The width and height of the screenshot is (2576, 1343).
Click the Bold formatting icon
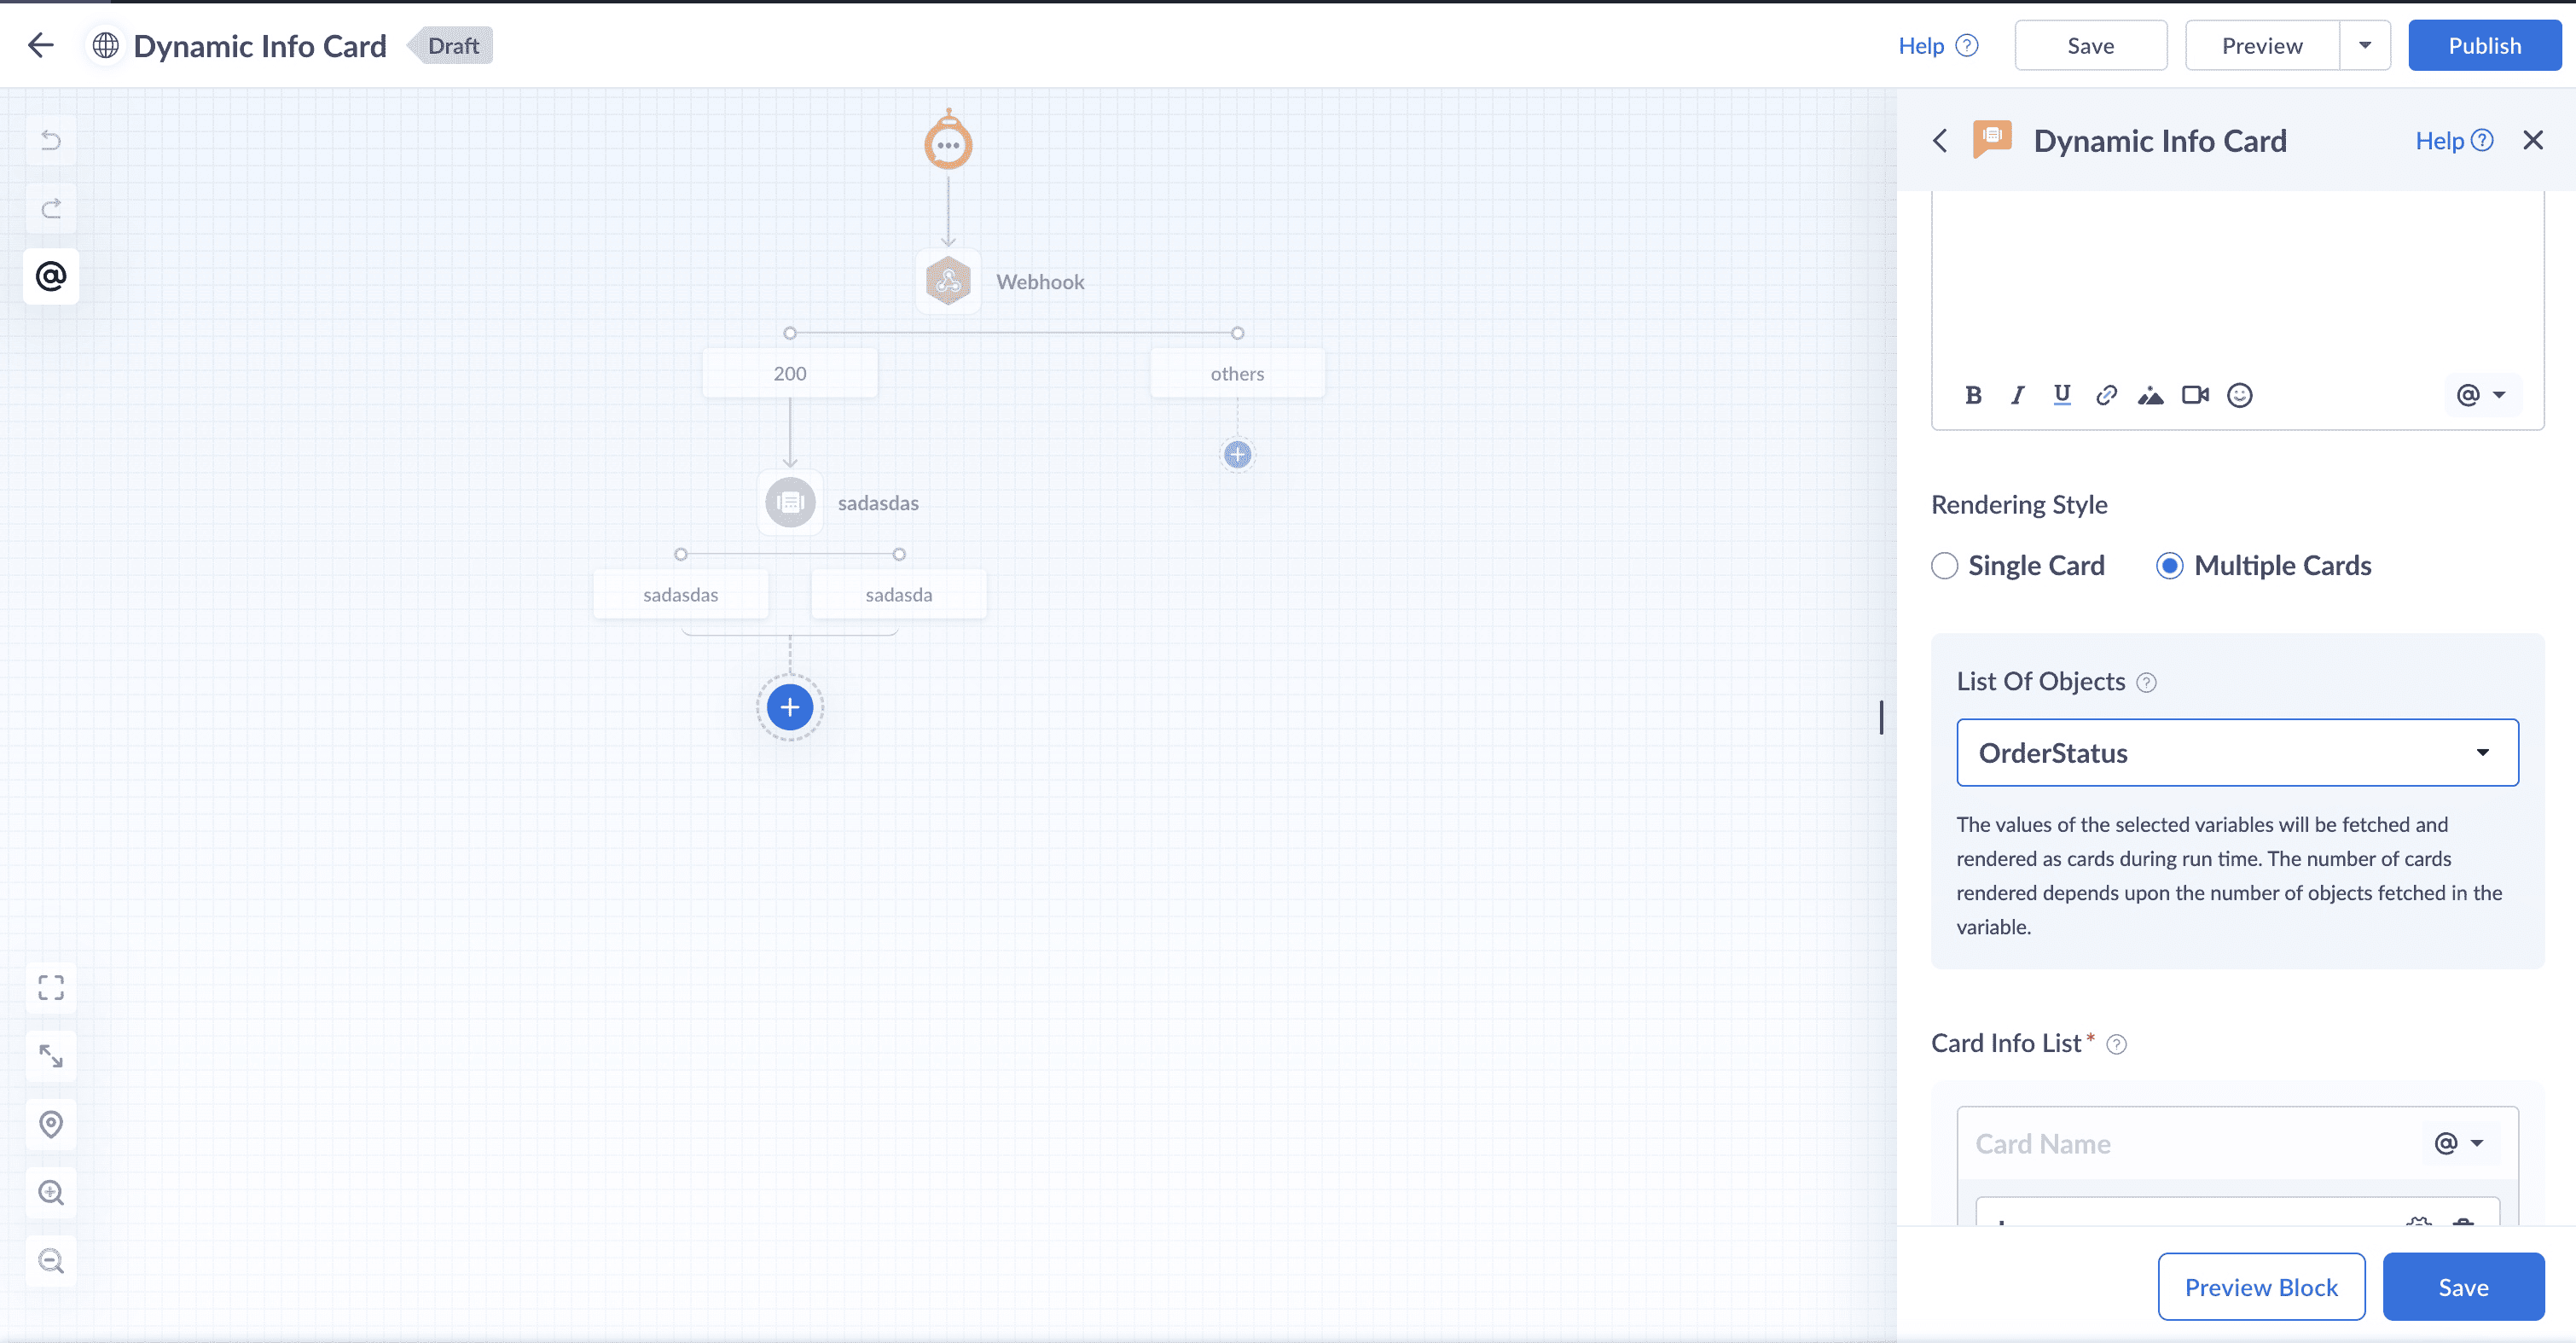(x=1973, y=395)
